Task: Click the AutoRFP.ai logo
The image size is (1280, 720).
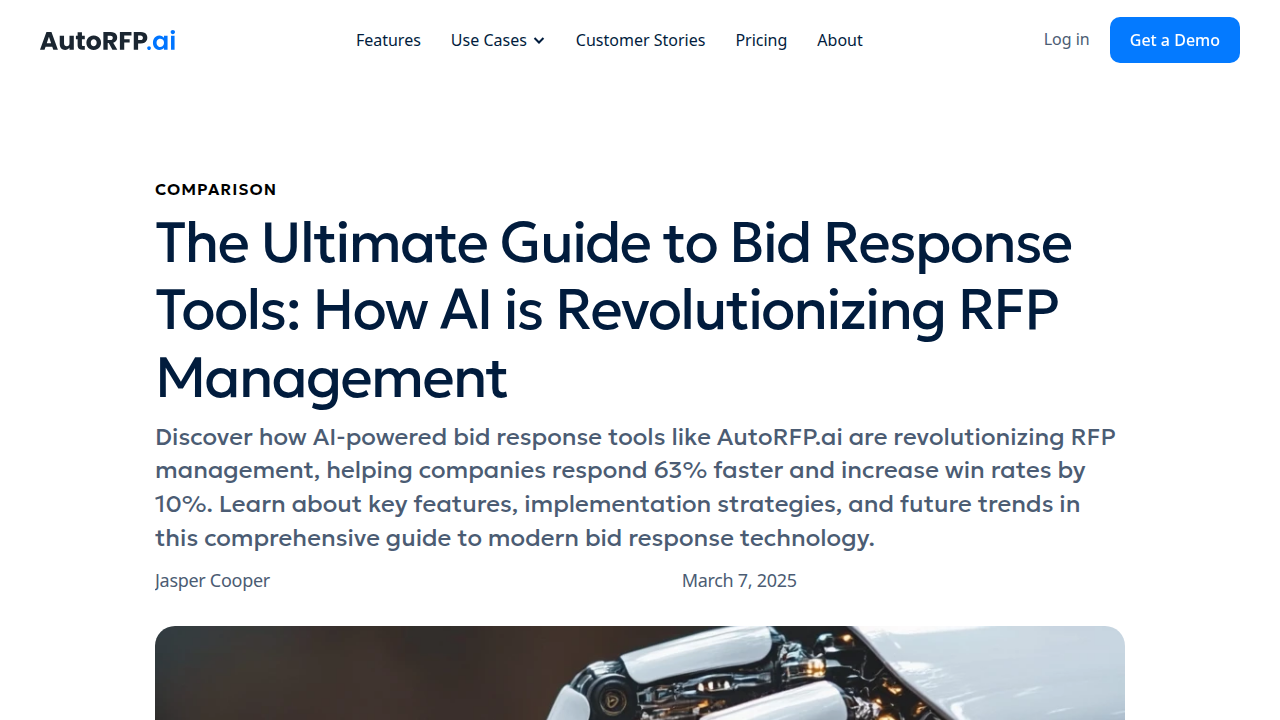Action: pyautogui.click(x=108, y=40)
